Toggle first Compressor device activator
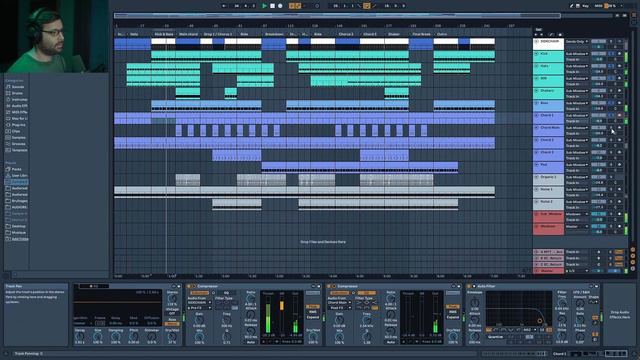640x360 pixels. click(189, 286)
